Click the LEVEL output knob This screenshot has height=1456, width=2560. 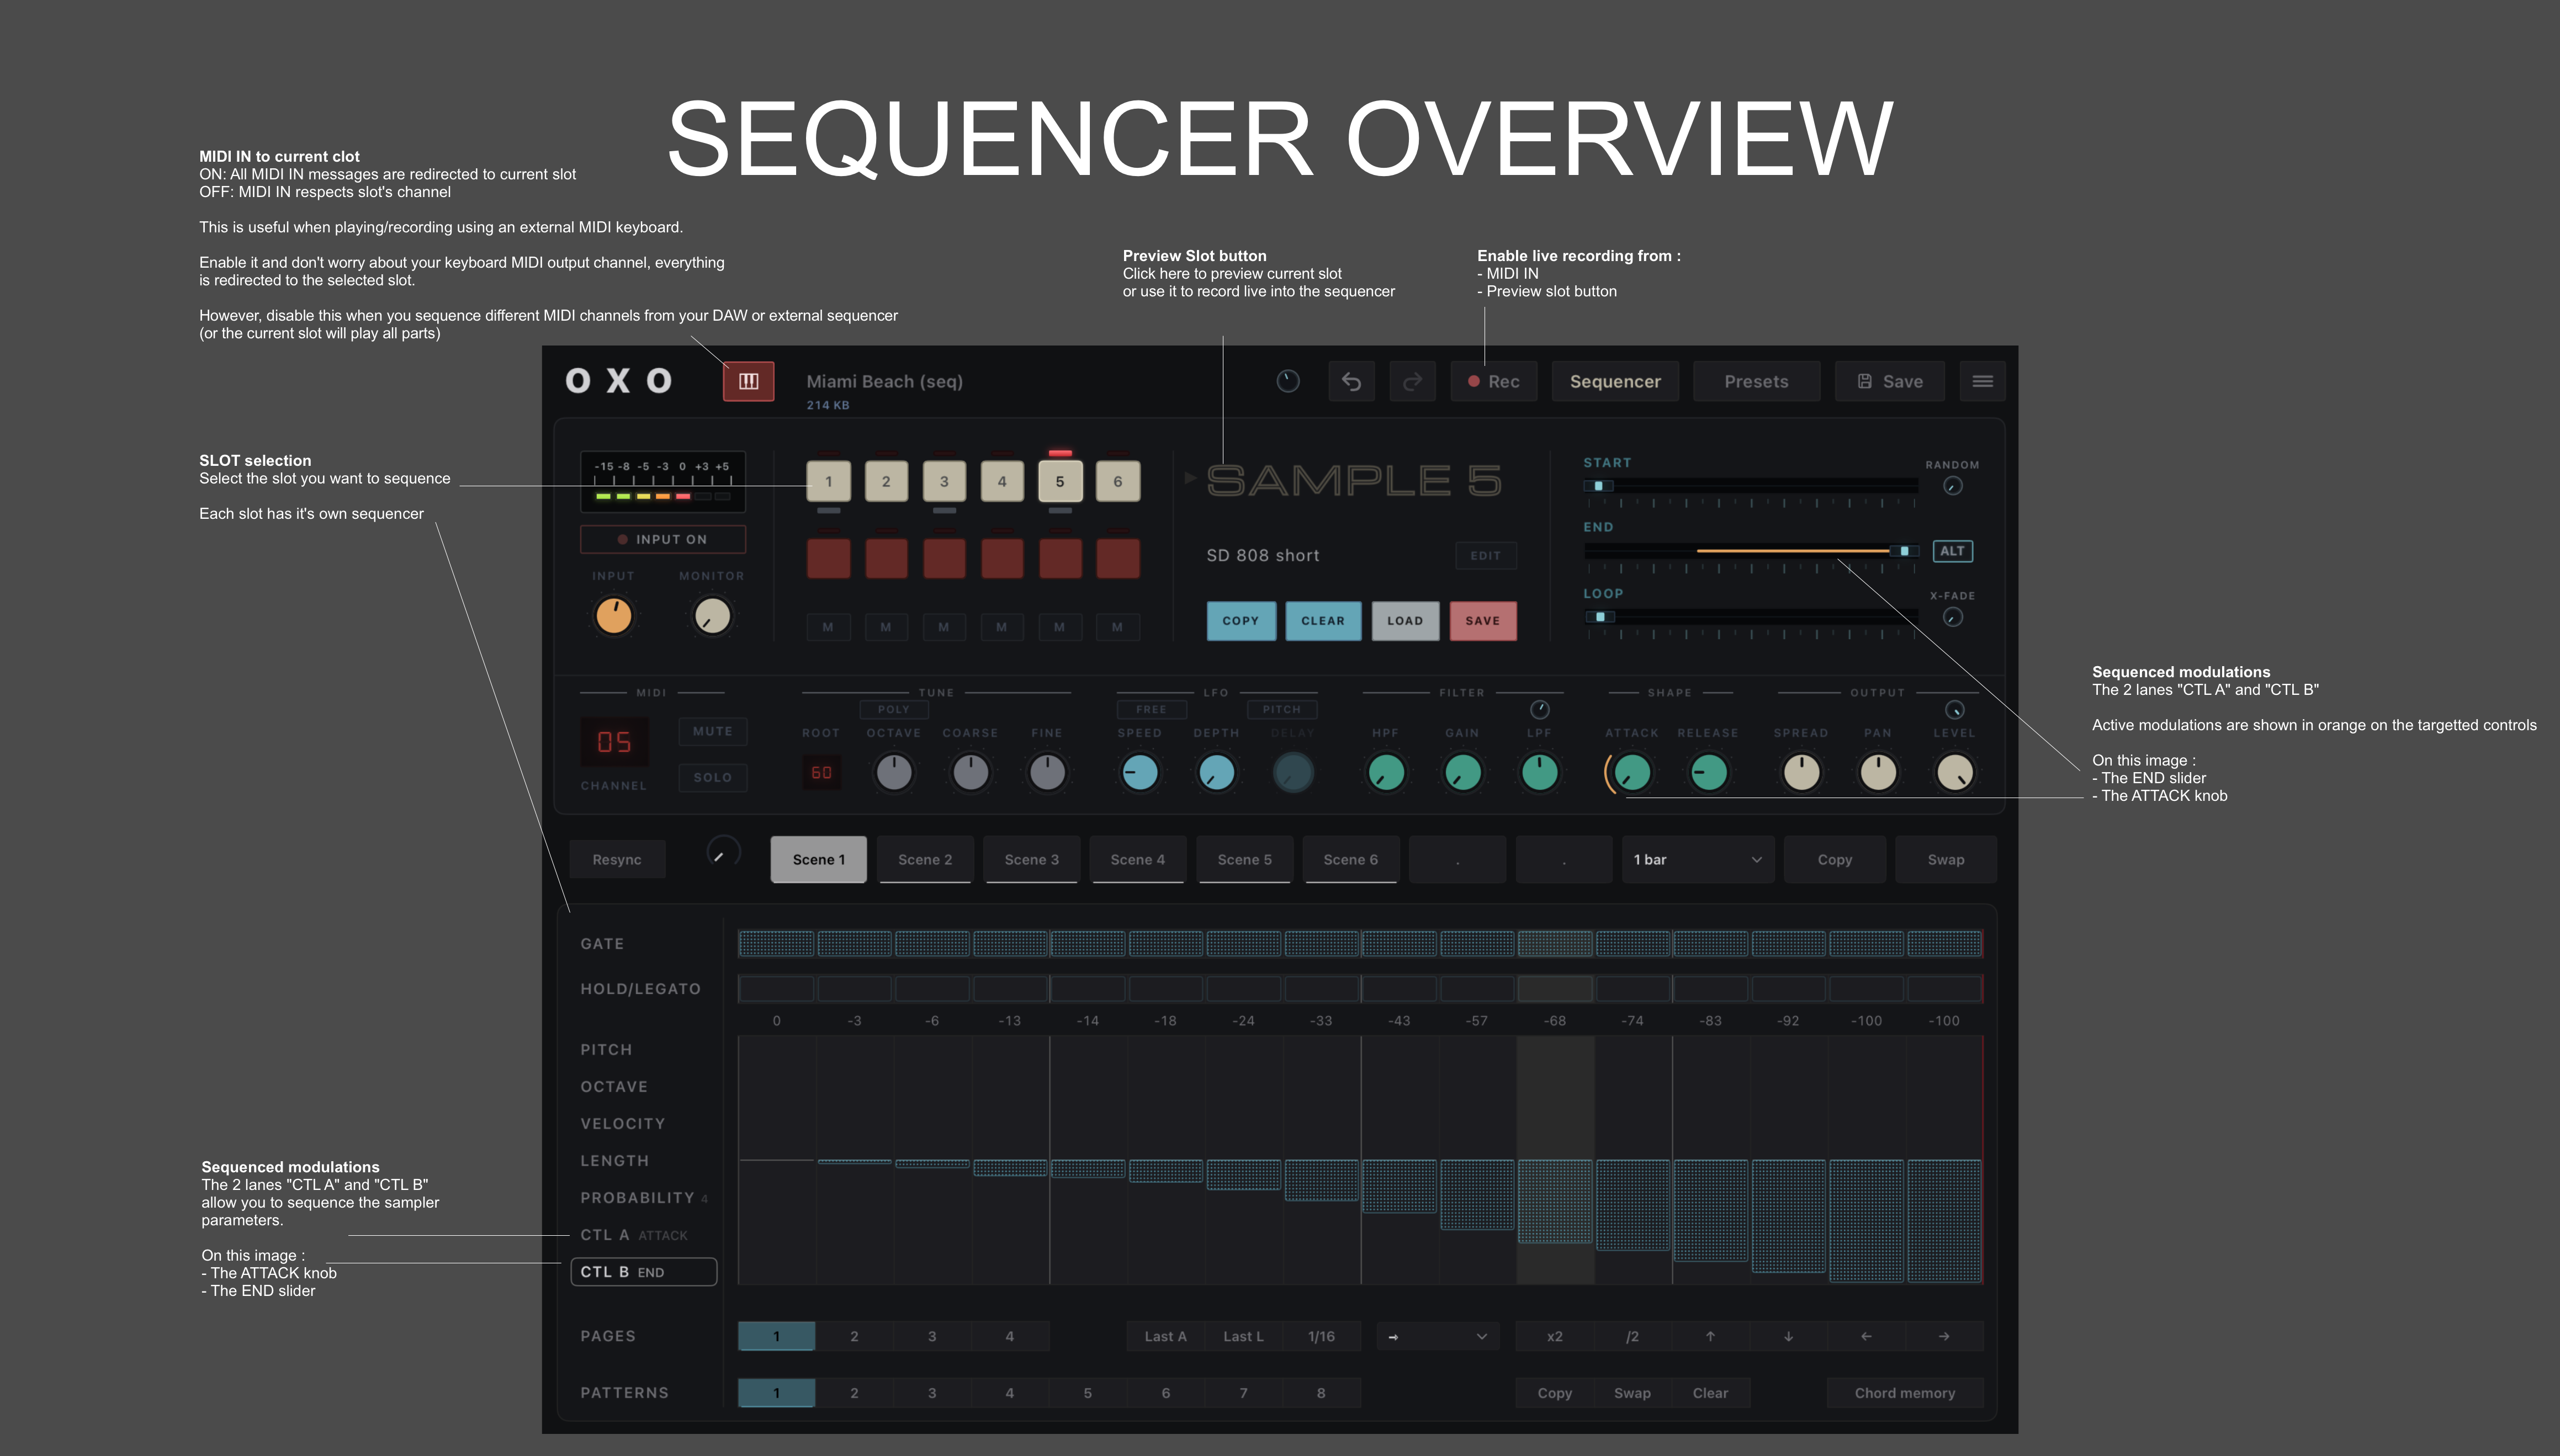[x=1954, y=772]
